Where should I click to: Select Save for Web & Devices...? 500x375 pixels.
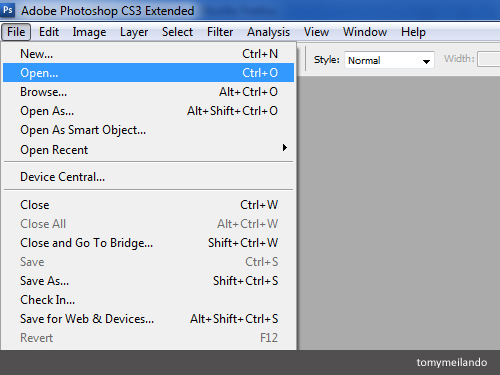[x=148, y=319]
